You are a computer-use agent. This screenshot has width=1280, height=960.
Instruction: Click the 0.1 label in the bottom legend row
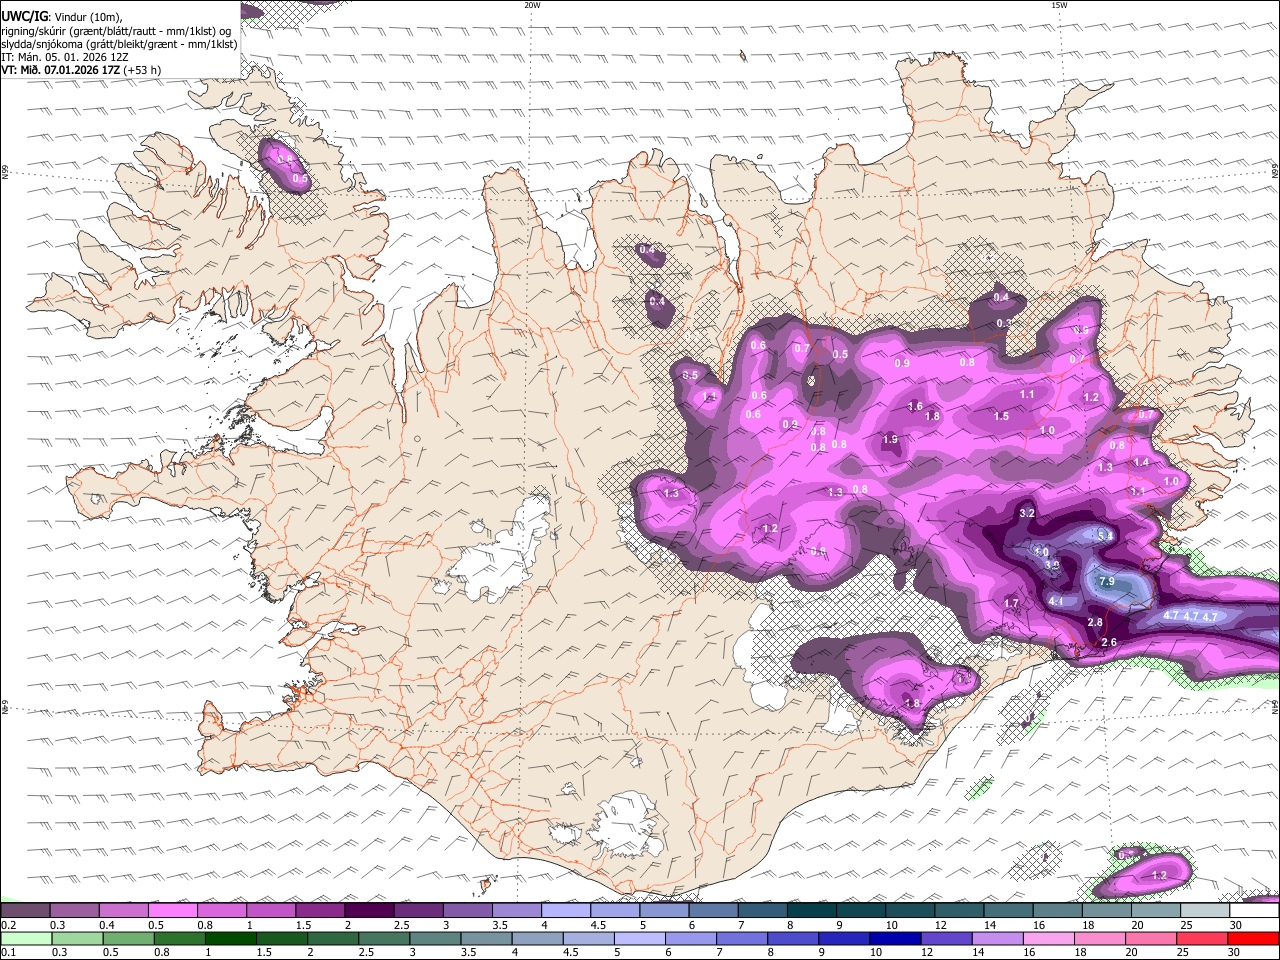pyautogui.click(x=9, y=952)
